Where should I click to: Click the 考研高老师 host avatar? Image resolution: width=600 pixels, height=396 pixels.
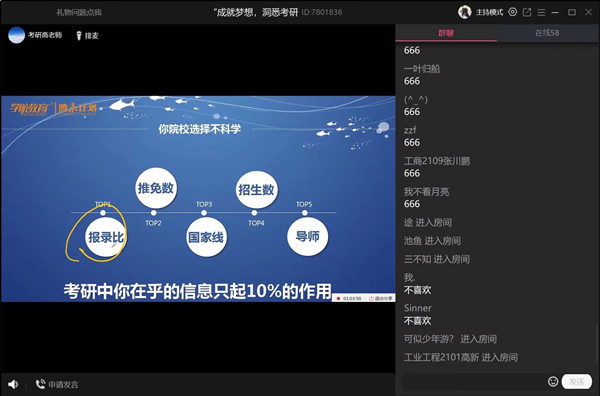(x=16, y=35)
